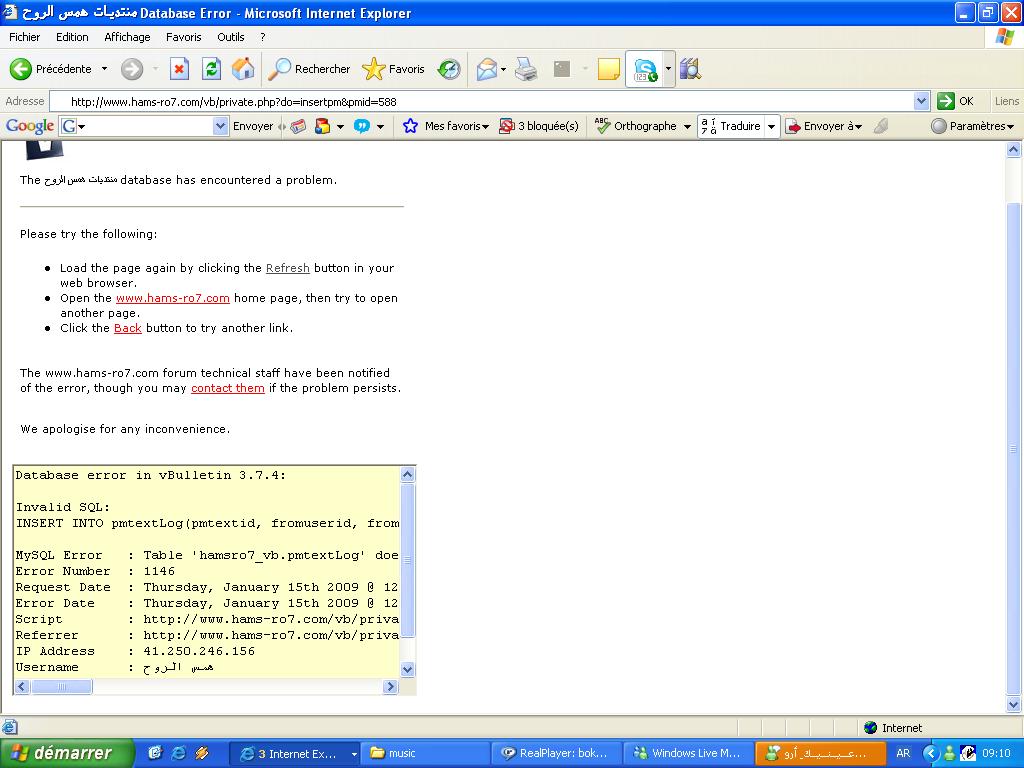Open the démarrer start button
This screenshot has width=1024, height=768.
pos(66,753)
